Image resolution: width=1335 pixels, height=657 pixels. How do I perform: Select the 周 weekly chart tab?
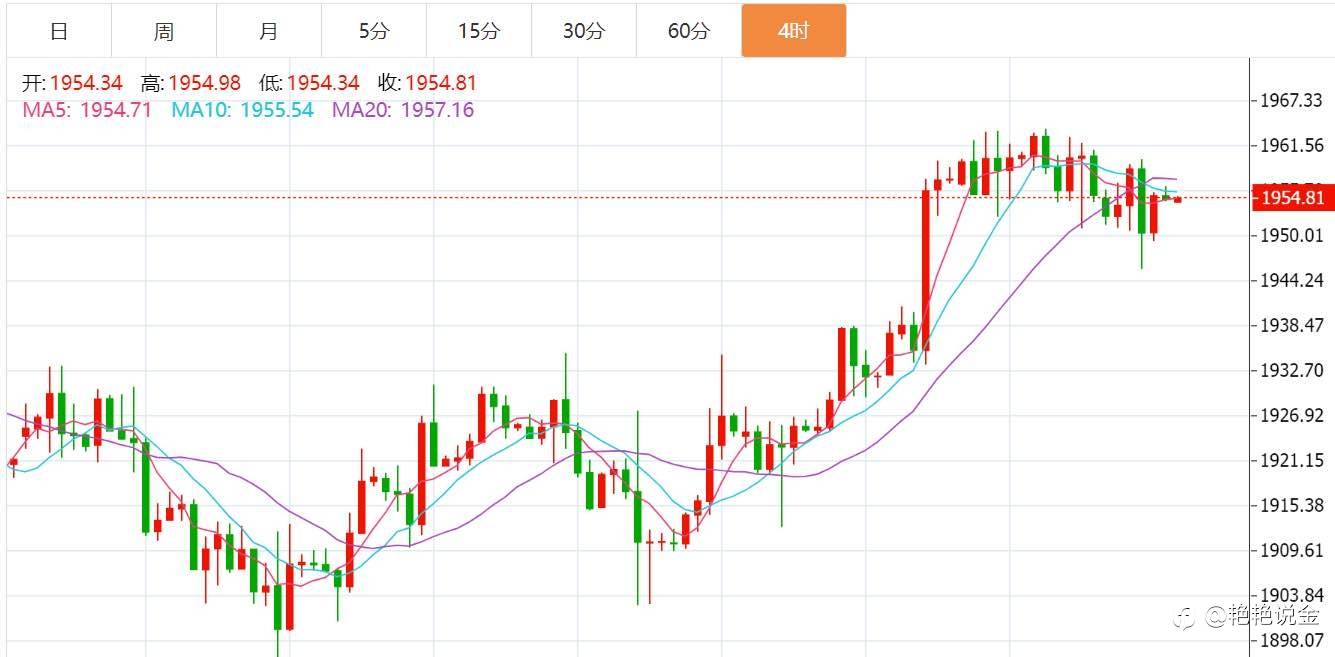[x=164, y=31]
